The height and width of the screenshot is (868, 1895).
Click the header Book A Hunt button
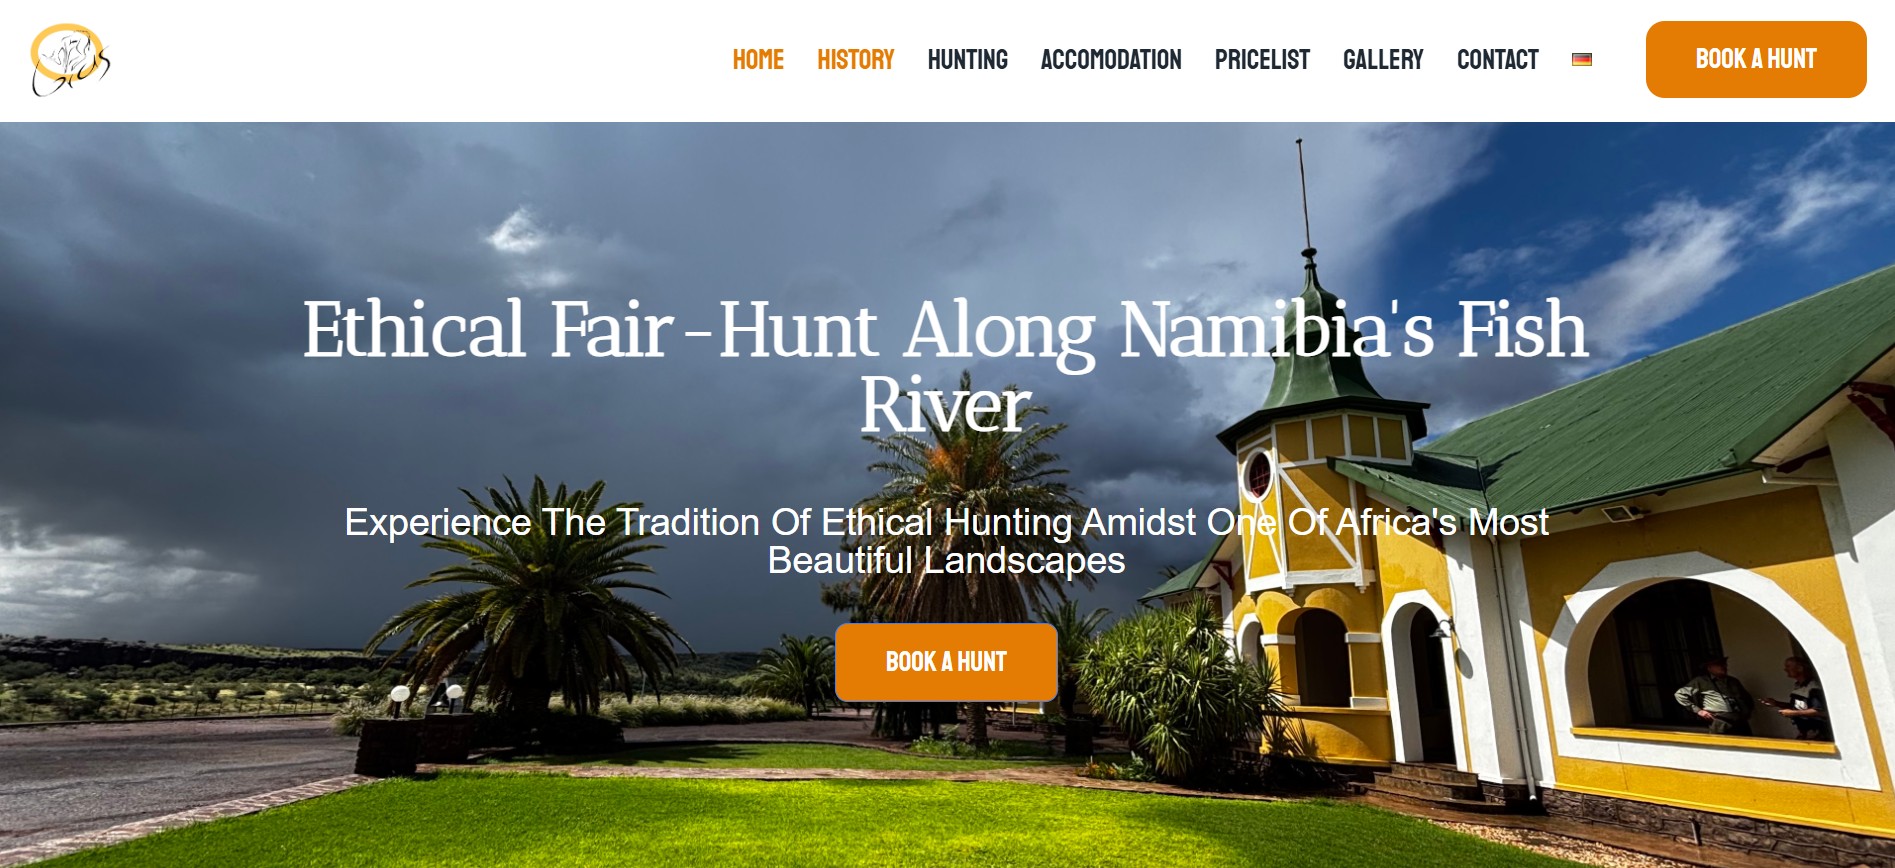pos(1756,59)
